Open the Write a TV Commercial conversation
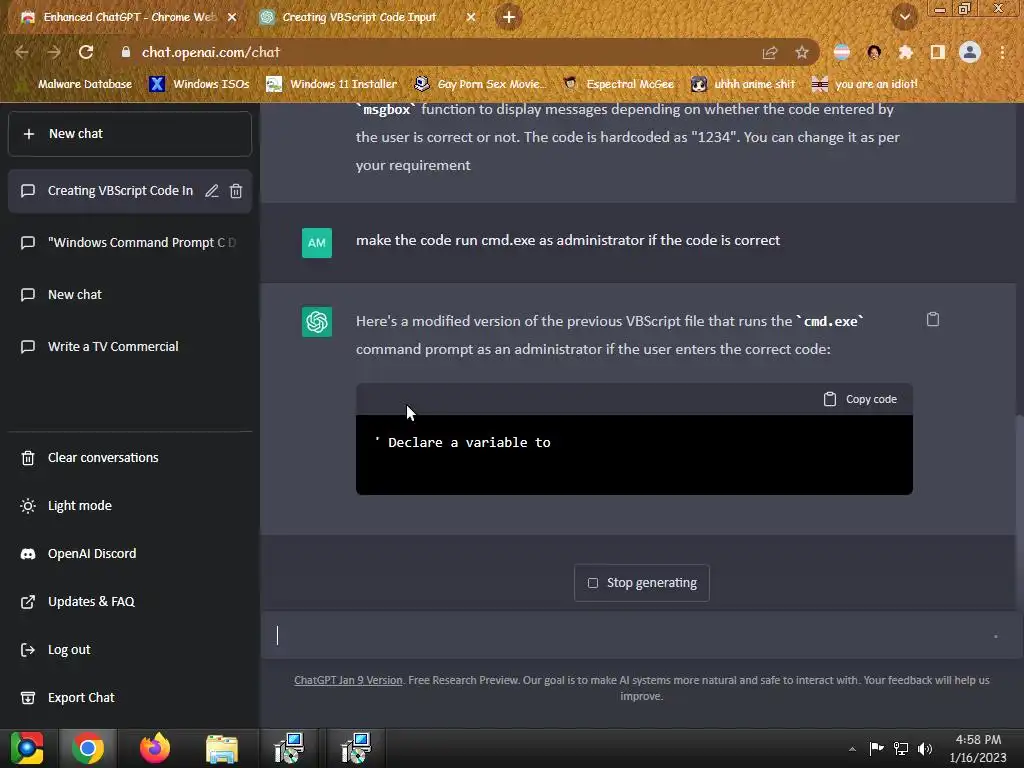This screenshot has height=768, width=1024. 129,347
